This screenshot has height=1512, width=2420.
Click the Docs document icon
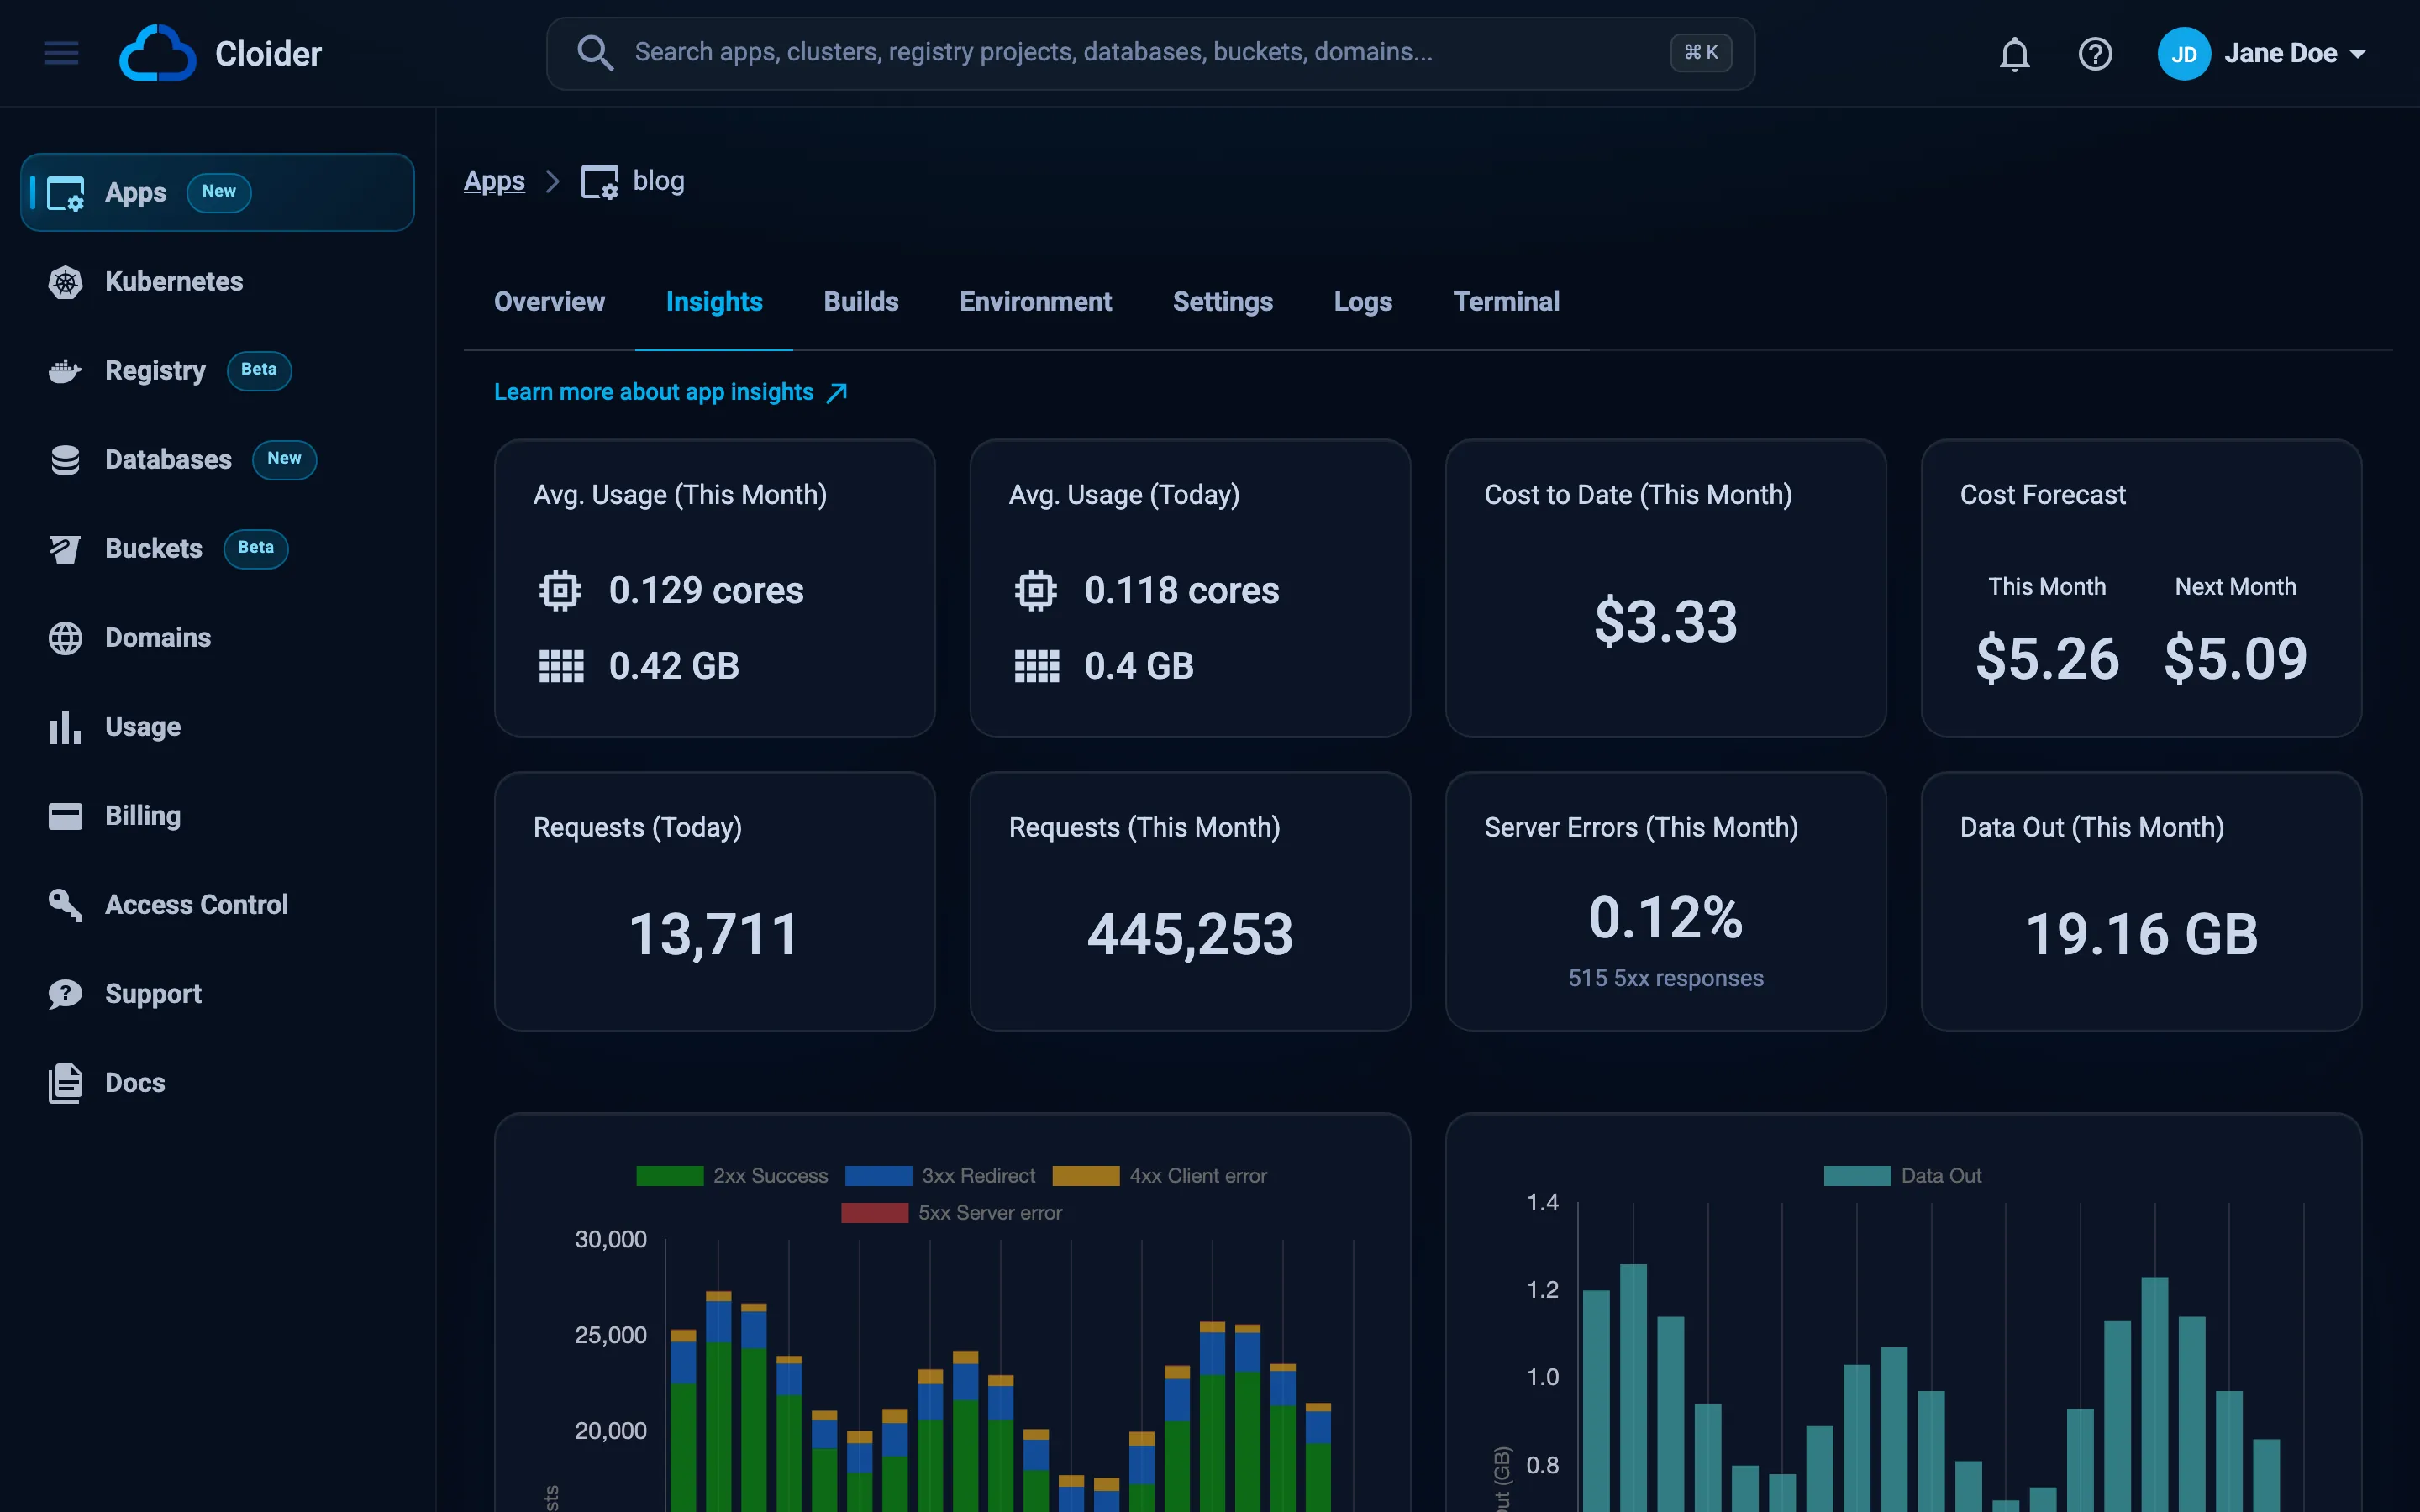pos(65,1083)
